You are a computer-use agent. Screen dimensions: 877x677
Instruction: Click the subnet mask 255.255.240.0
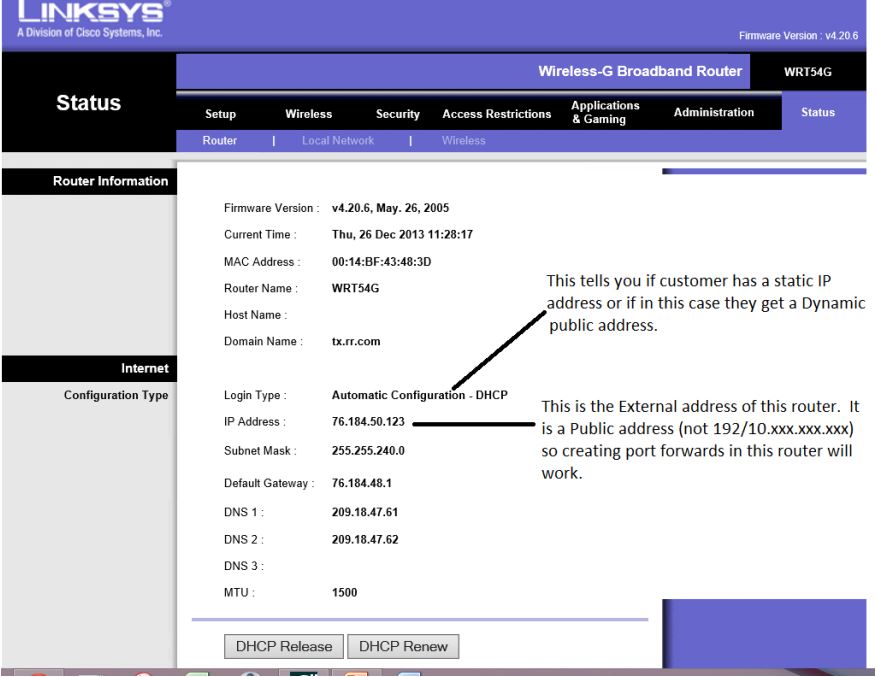pos(368,450)
